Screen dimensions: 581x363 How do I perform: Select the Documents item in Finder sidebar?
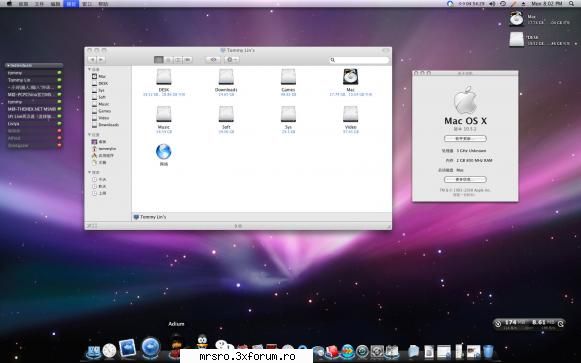click(x=99, y=163)
